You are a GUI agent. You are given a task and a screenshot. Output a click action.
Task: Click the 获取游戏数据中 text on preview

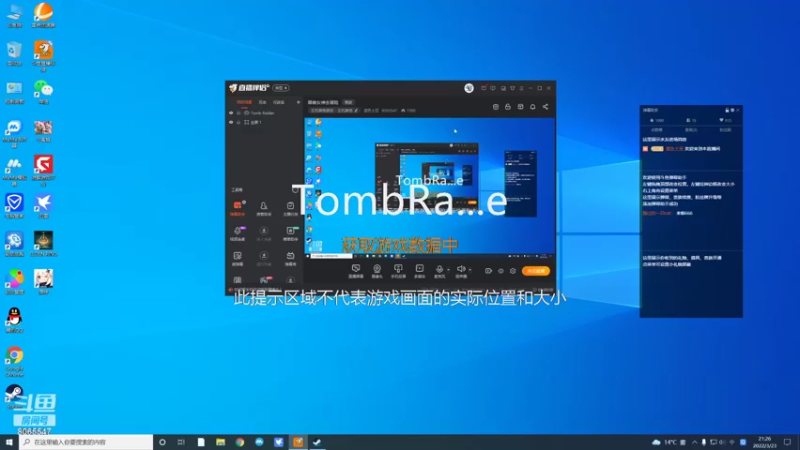(x=400, y=245)
